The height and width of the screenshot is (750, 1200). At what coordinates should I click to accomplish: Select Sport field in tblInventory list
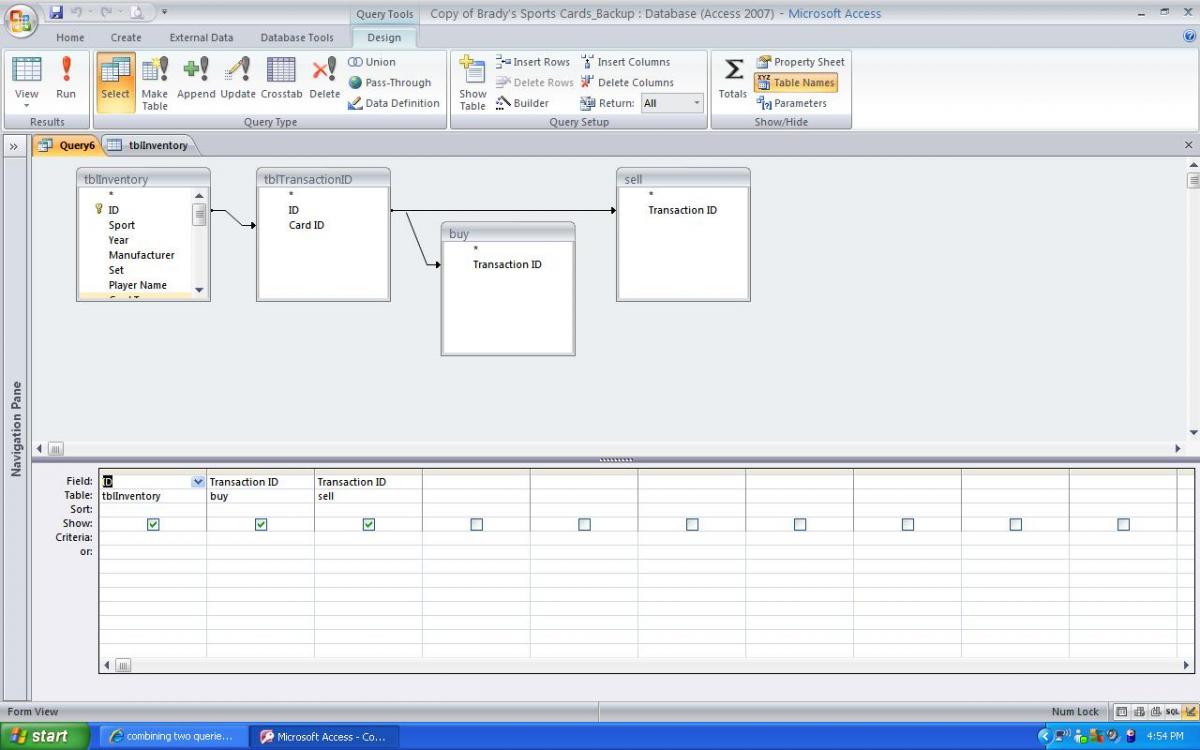[x=122, y=225]
